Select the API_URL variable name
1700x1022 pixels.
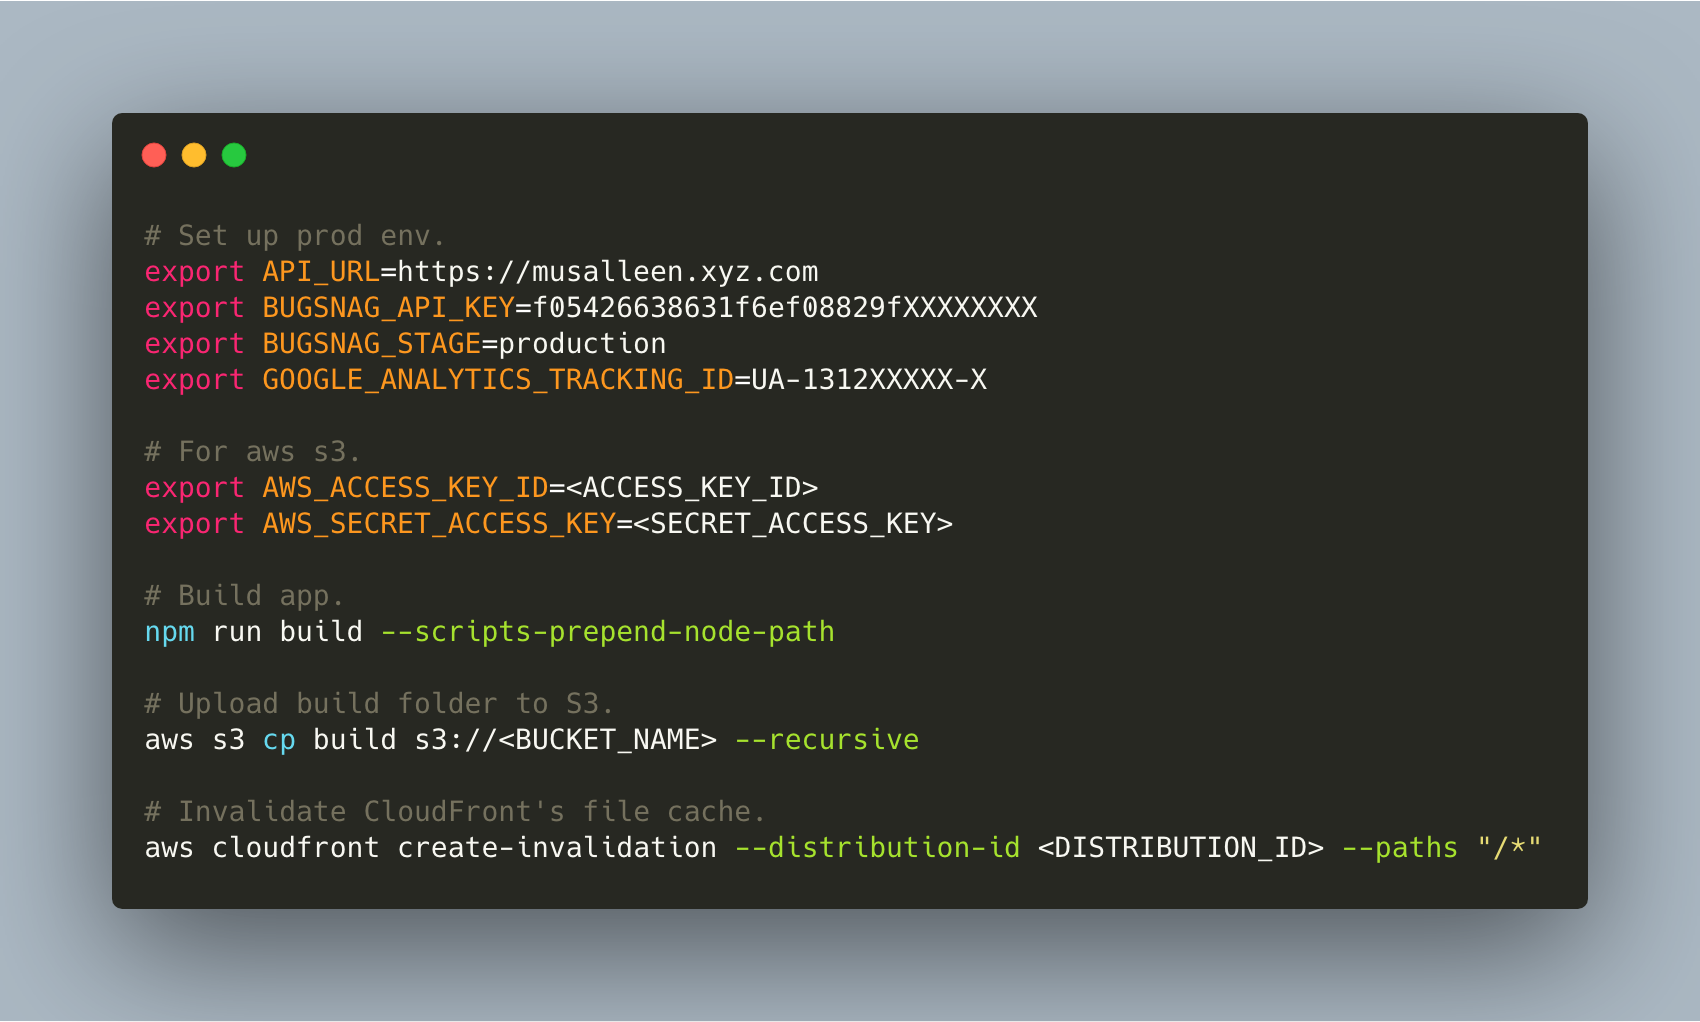click(321, 272)
